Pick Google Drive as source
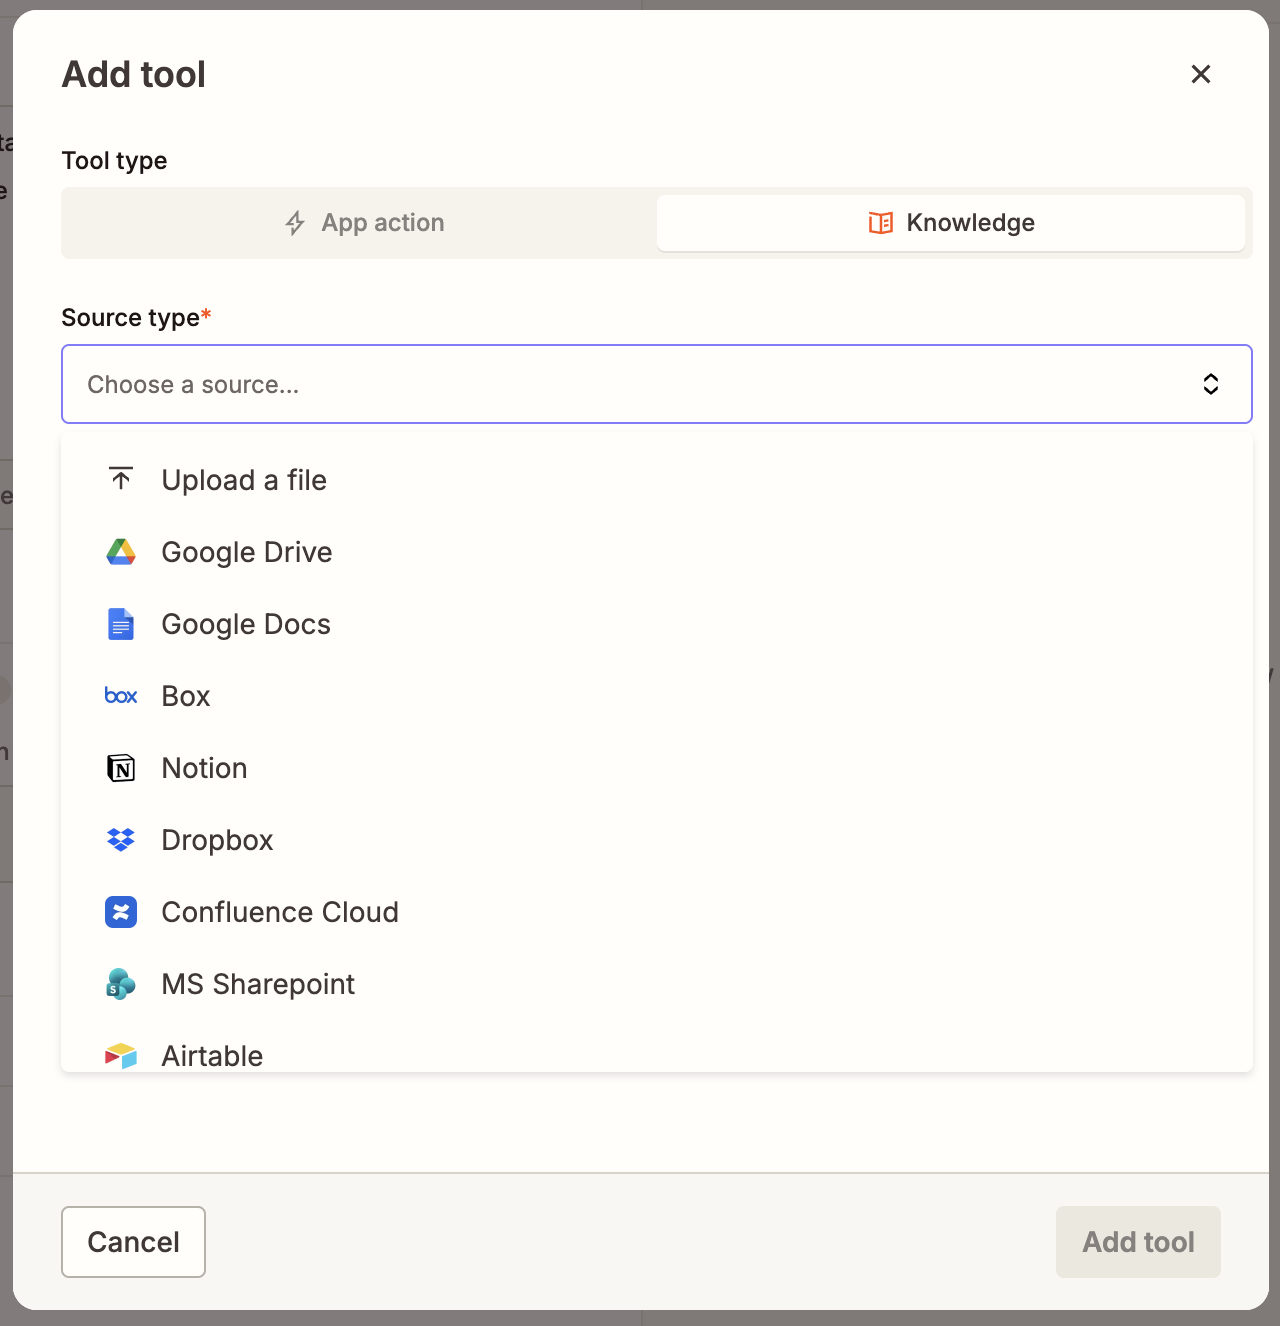 coord(657,552)
